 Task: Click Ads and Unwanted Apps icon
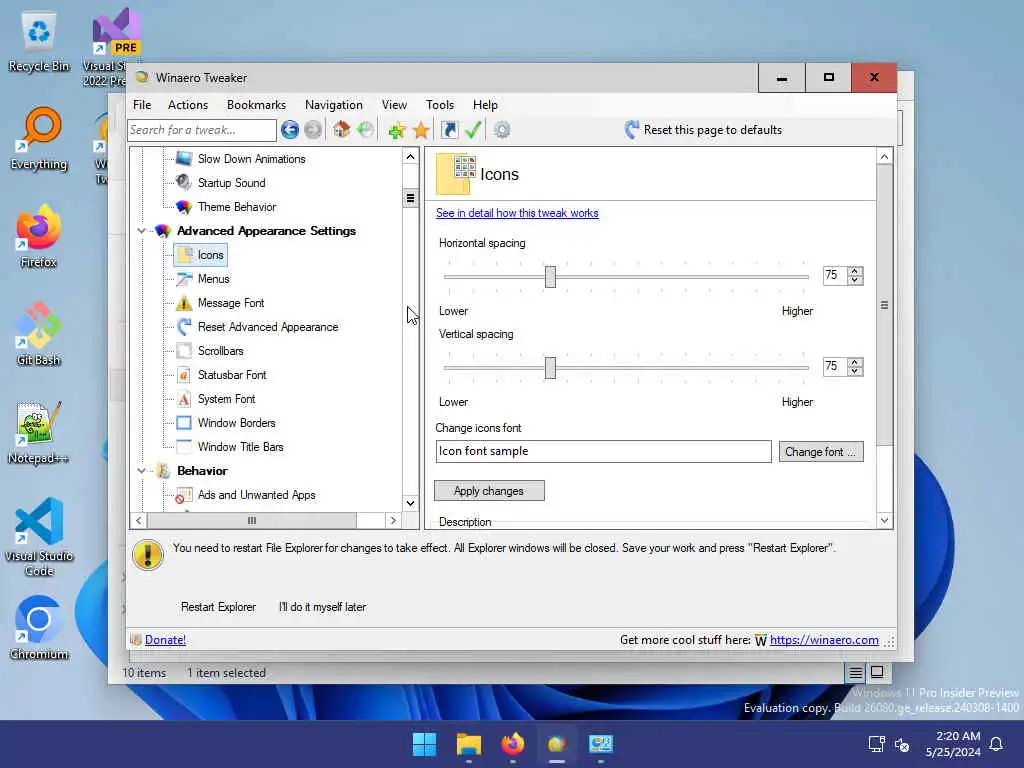184,496
